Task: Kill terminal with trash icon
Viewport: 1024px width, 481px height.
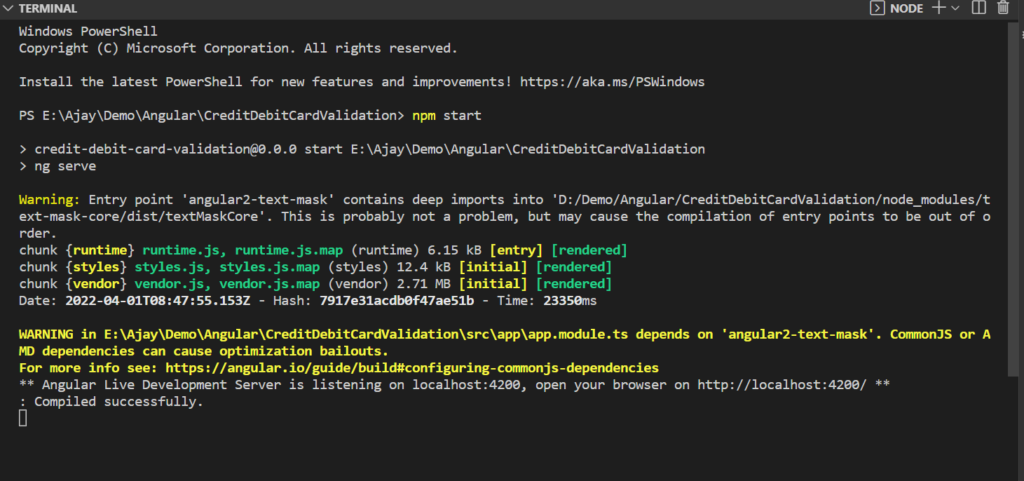Action: 1003,8
